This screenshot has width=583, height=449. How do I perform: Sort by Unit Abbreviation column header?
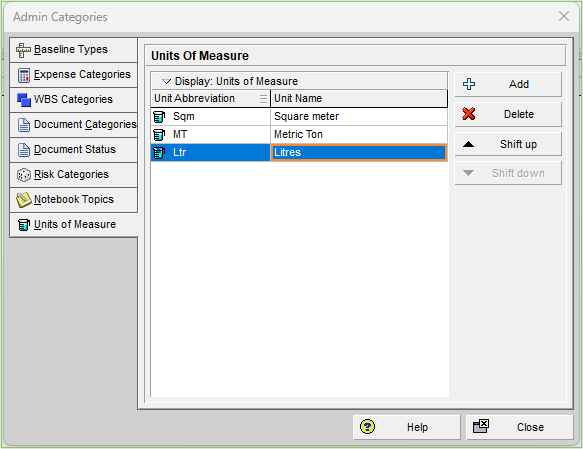(x=211, y=98)
